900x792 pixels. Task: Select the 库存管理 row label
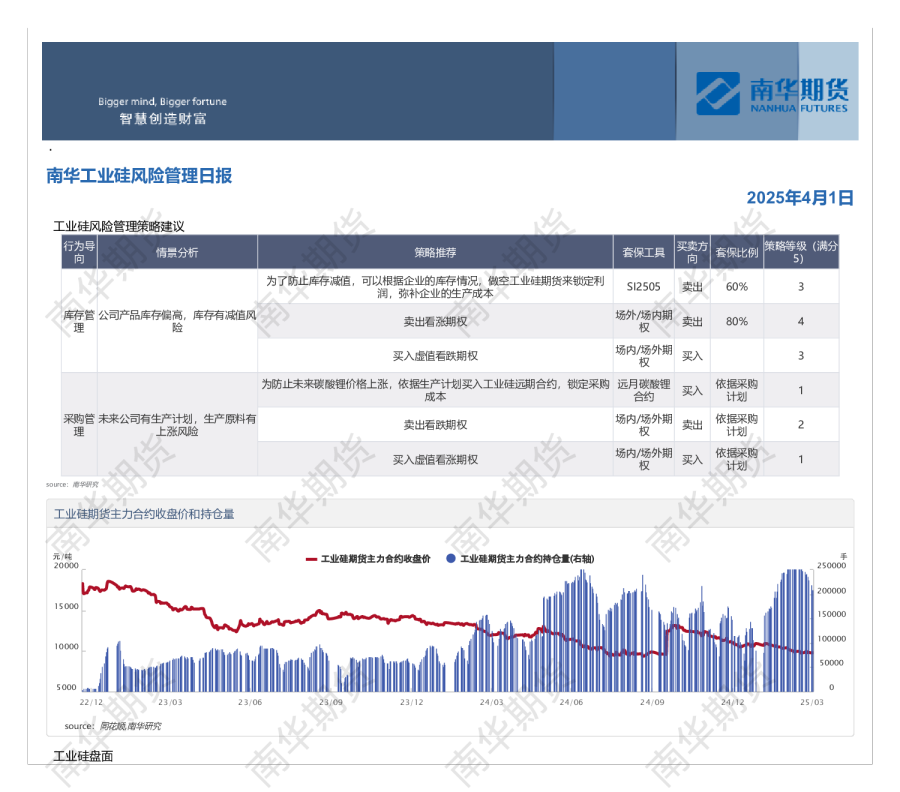(x=79, y=321)
